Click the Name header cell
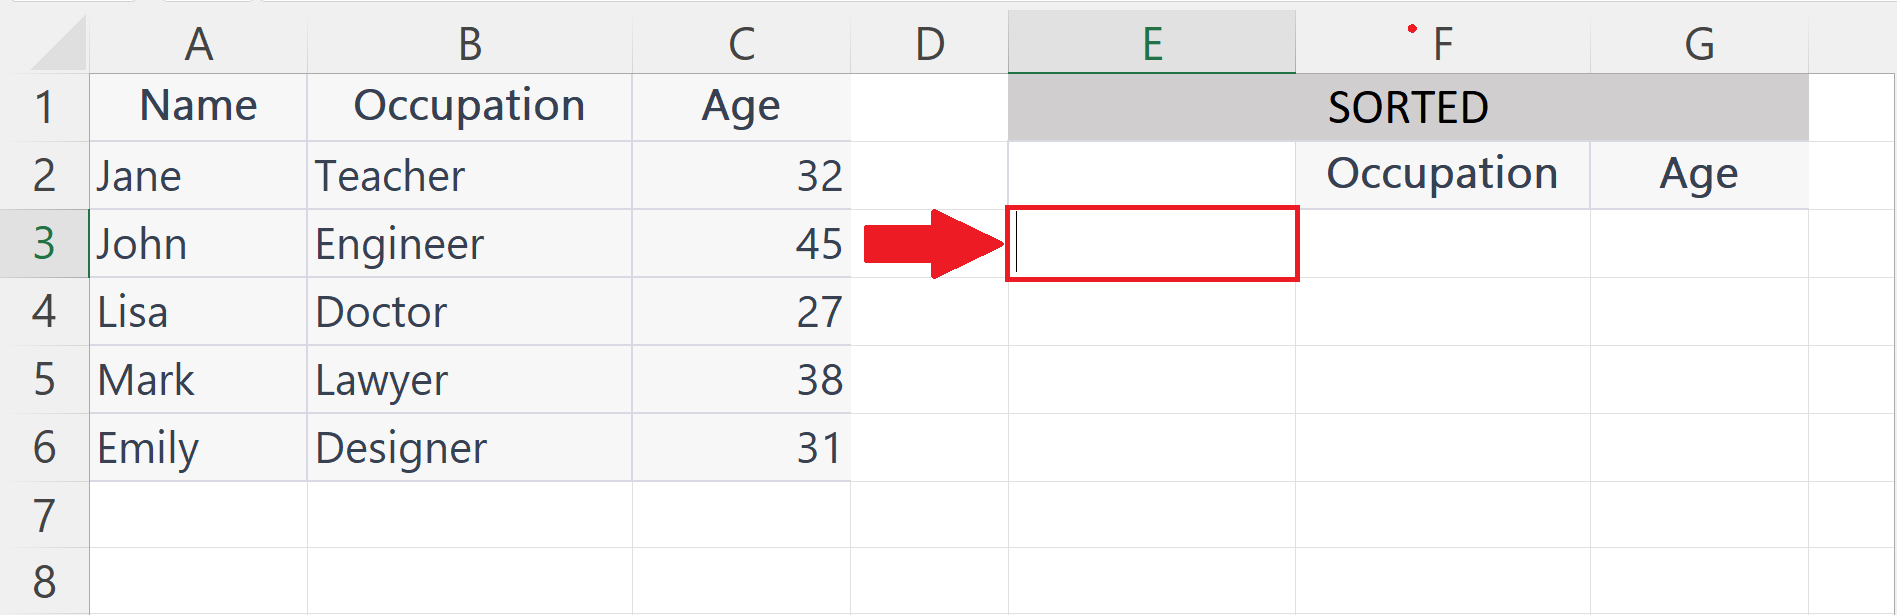1897x615 pixels. click(197, 107)
